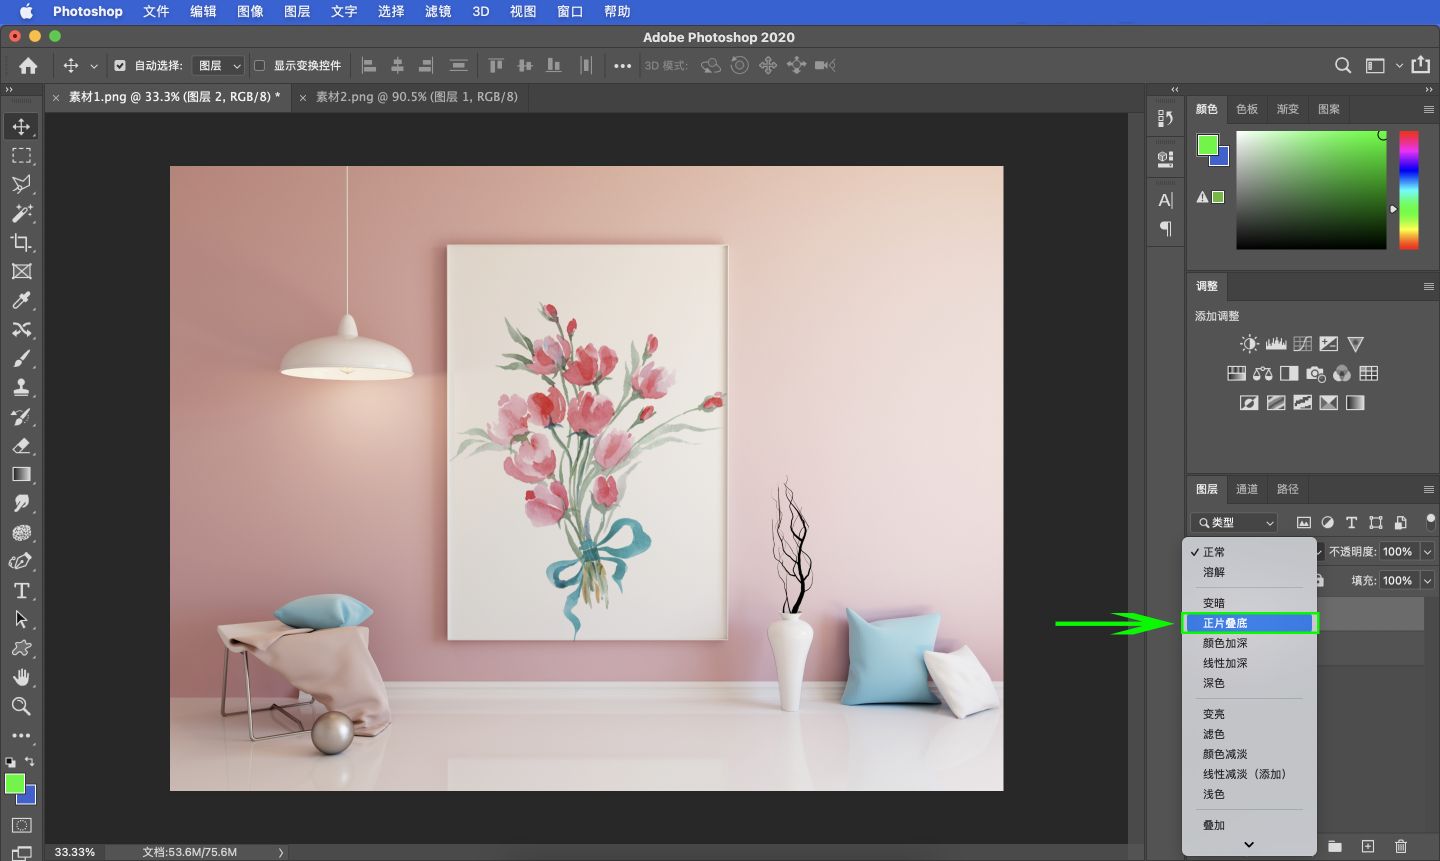
Task: Choose the Lasso tool
Action: click(20, 184)
